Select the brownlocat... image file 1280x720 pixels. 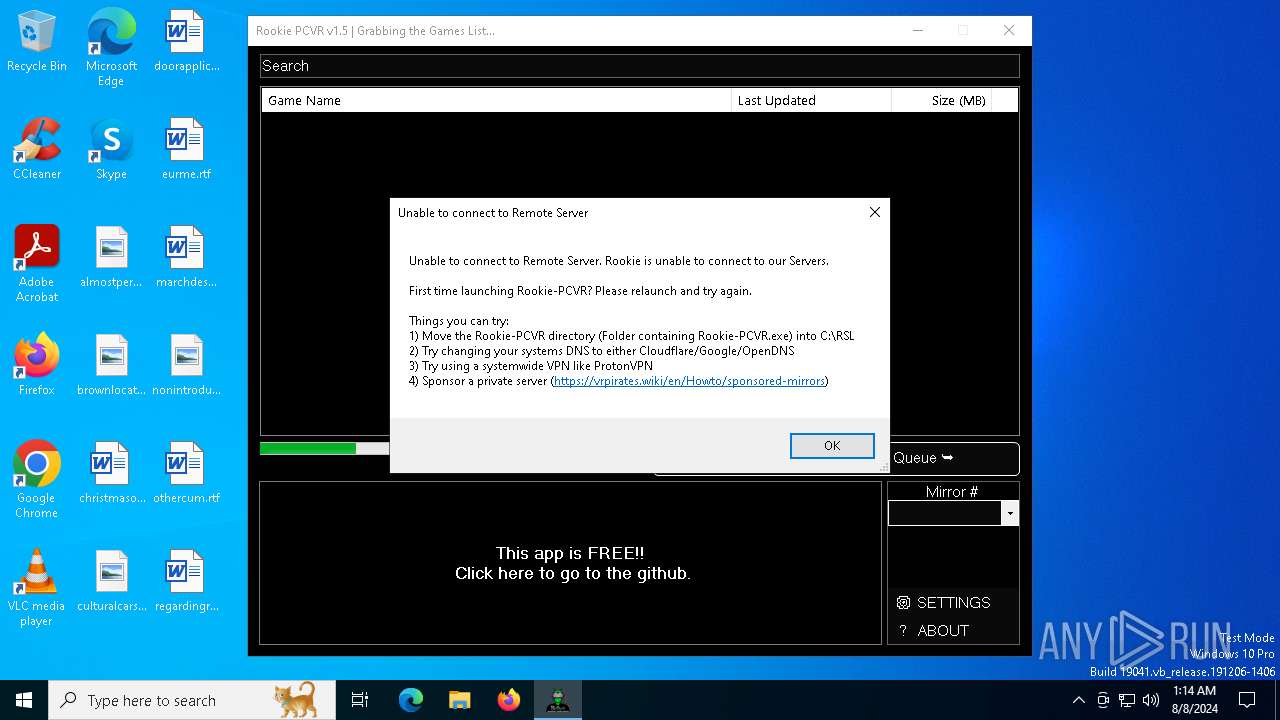tap(111, 366)
